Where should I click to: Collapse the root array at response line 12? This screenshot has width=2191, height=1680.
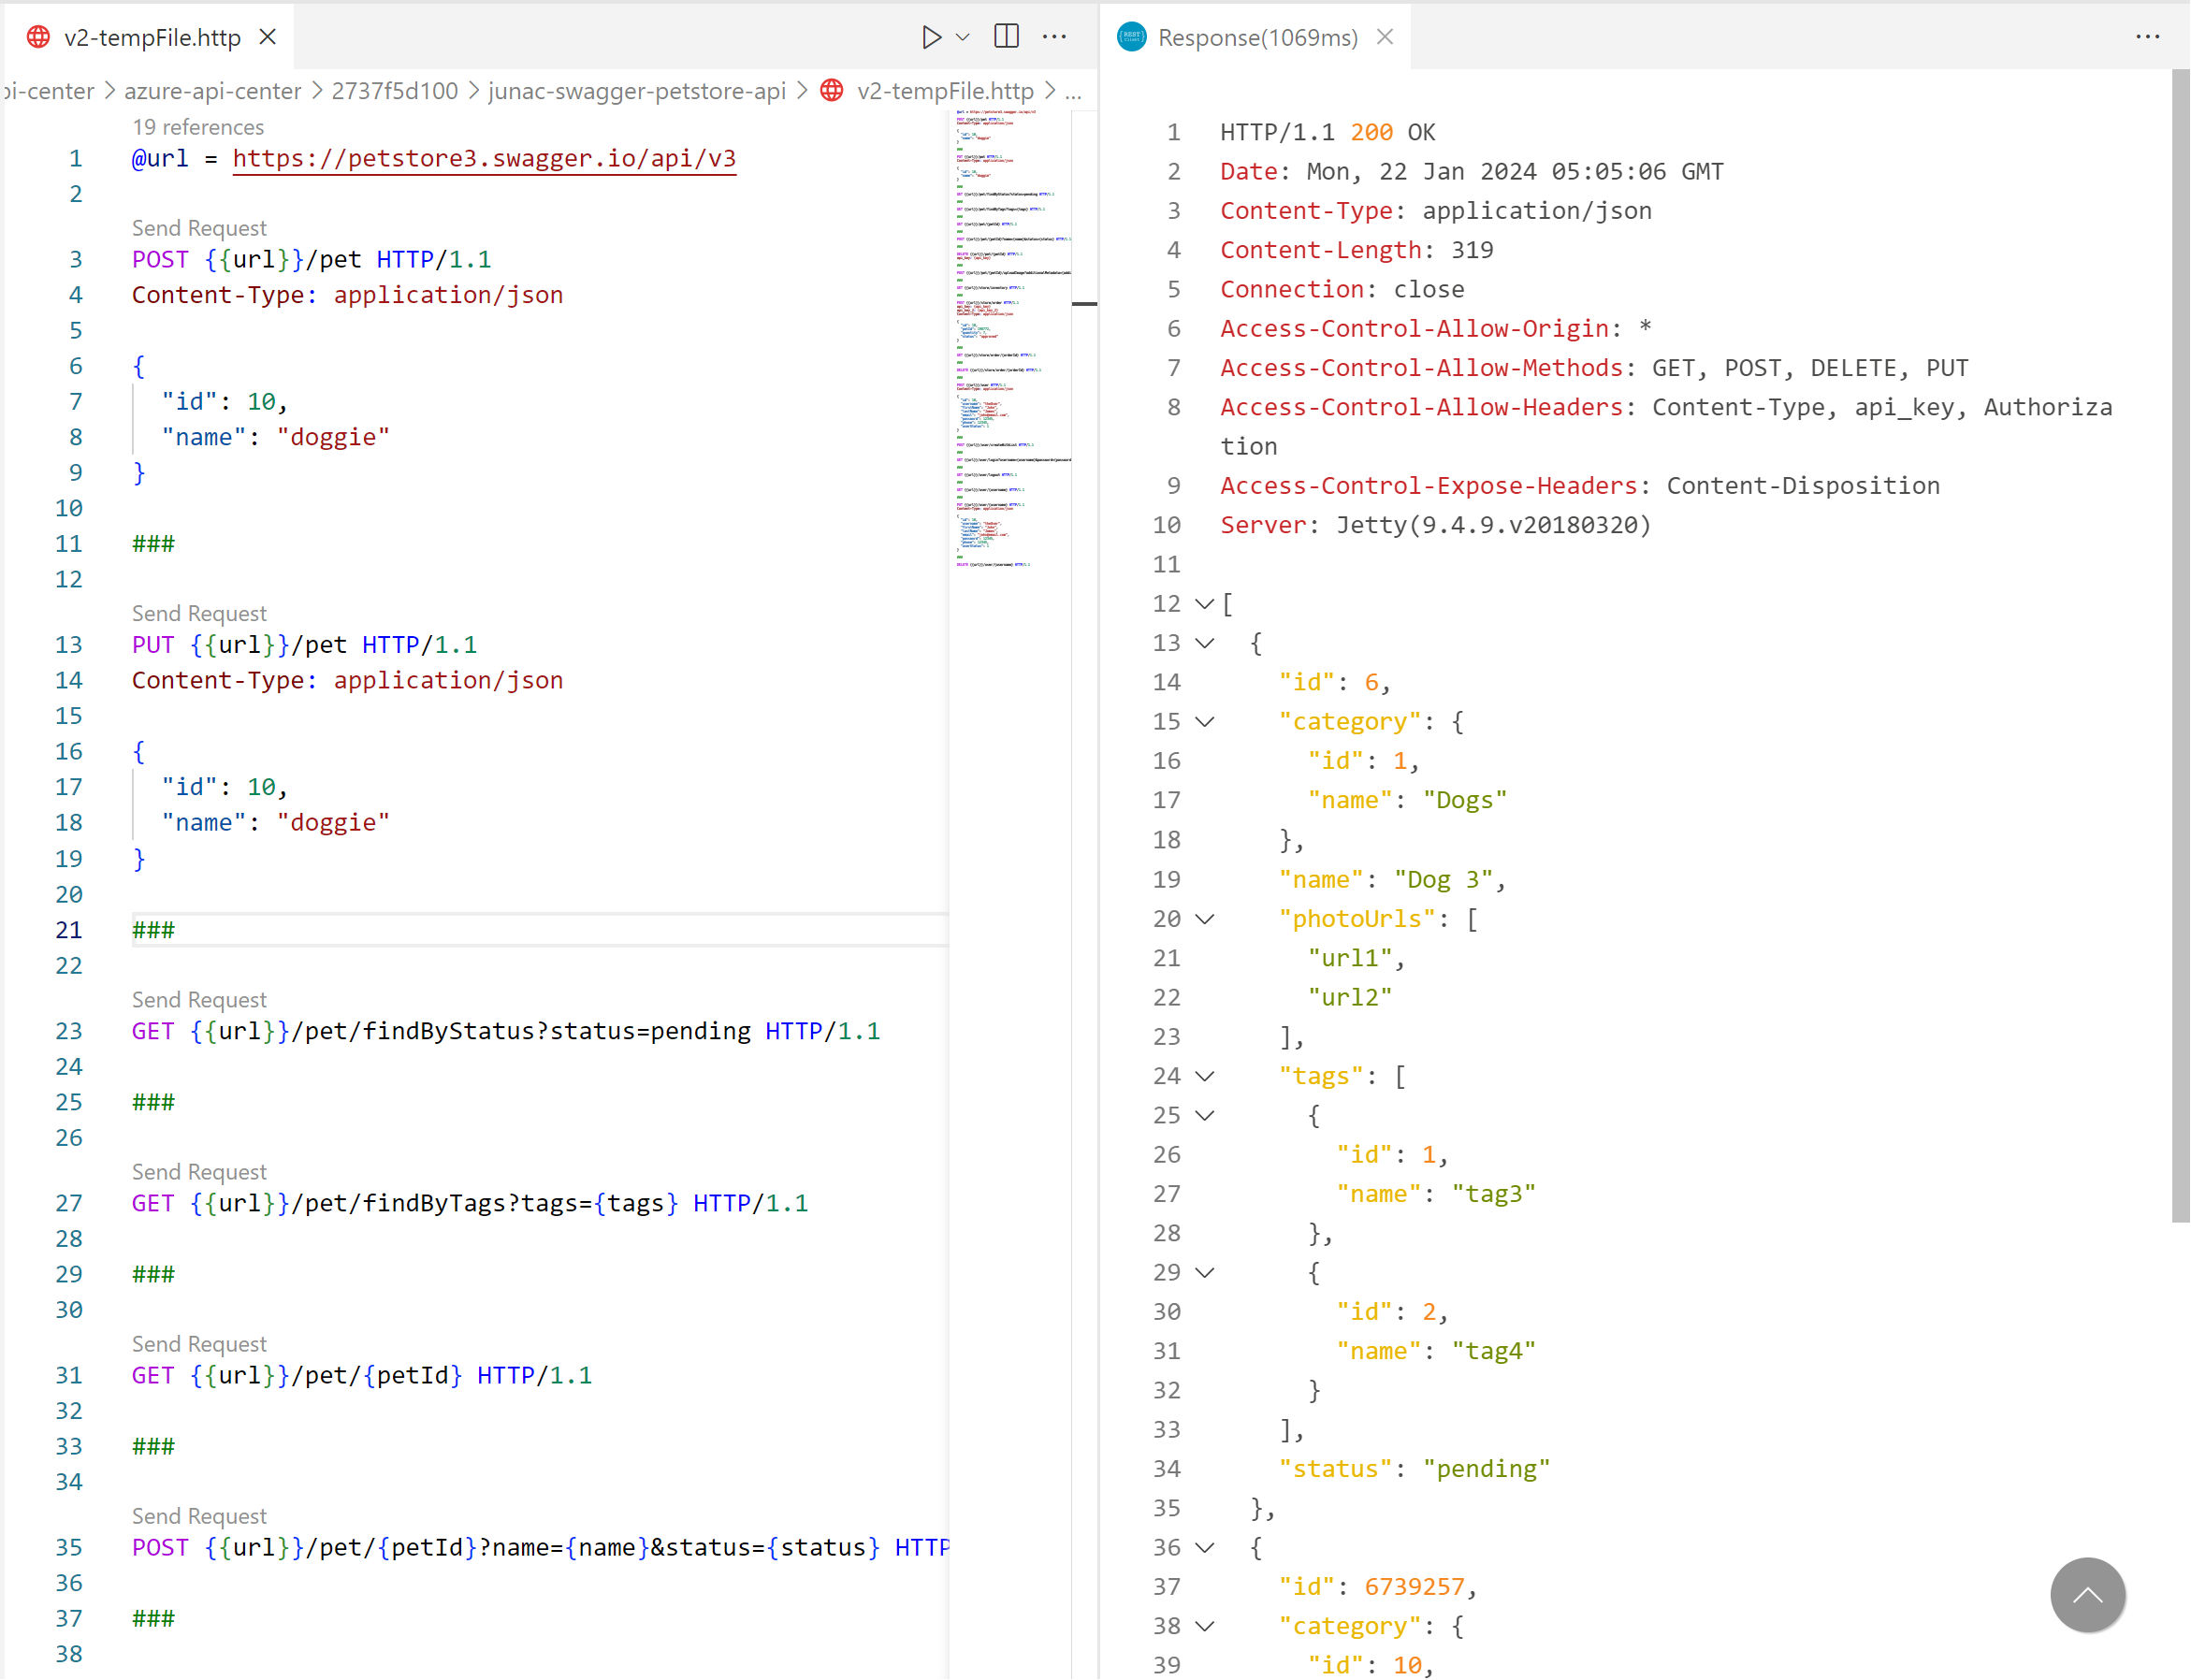pyautogui.click(x=1205, y=604)
